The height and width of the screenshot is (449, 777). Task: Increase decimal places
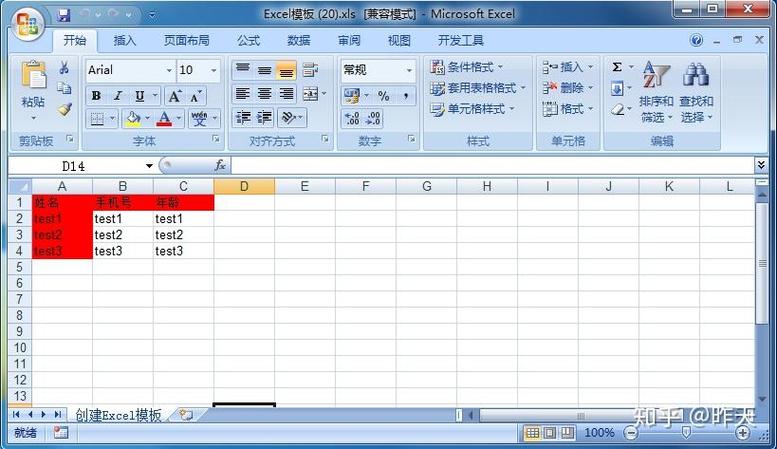(x=352, y=118)
